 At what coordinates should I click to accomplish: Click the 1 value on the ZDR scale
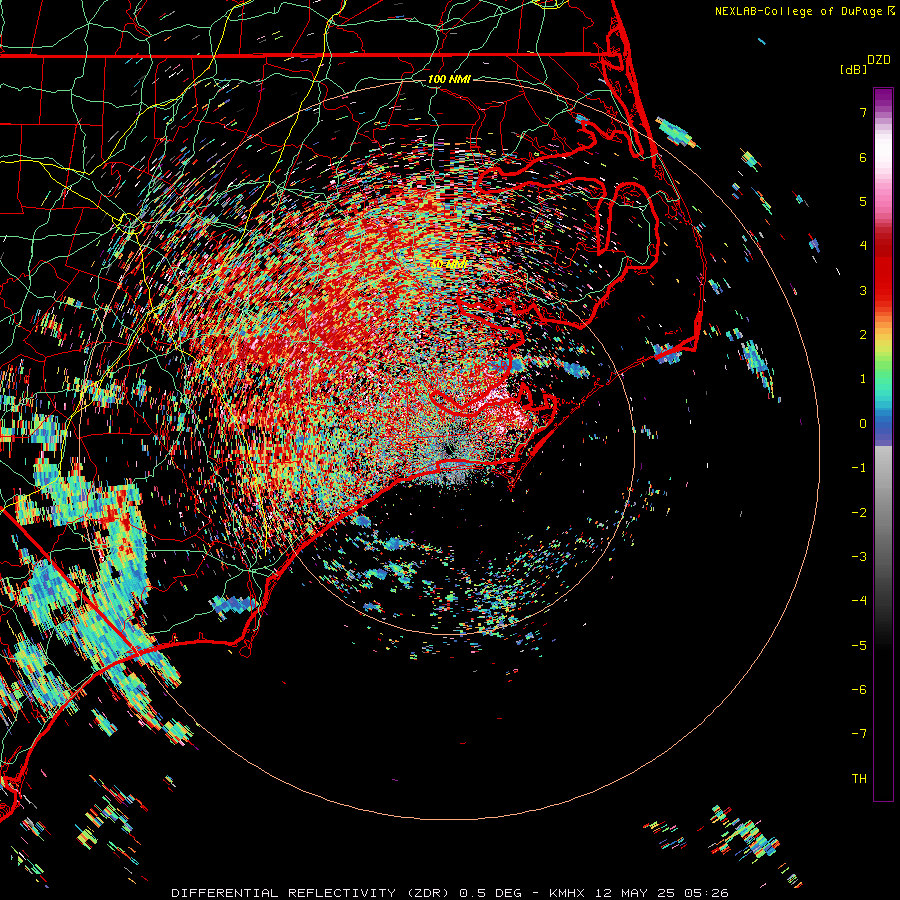pyautogui.click(x=863, y=379)
